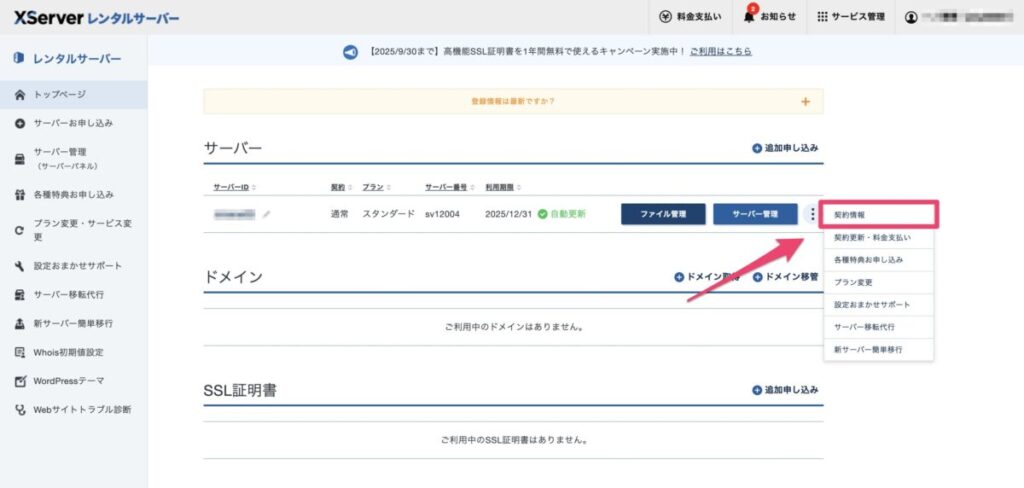1024x488 pixels.
Task: Click the server icon beside サーバー管理
Action: click(x=20, y=159)
